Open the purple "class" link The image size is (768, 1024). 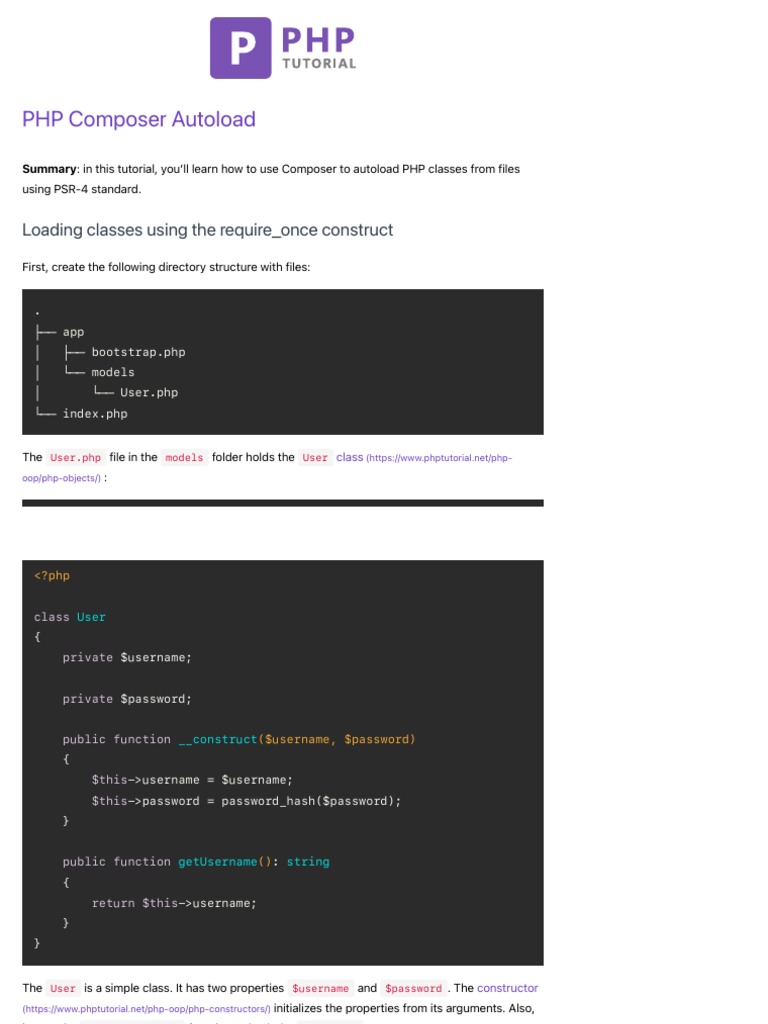(x=350, y=457)
